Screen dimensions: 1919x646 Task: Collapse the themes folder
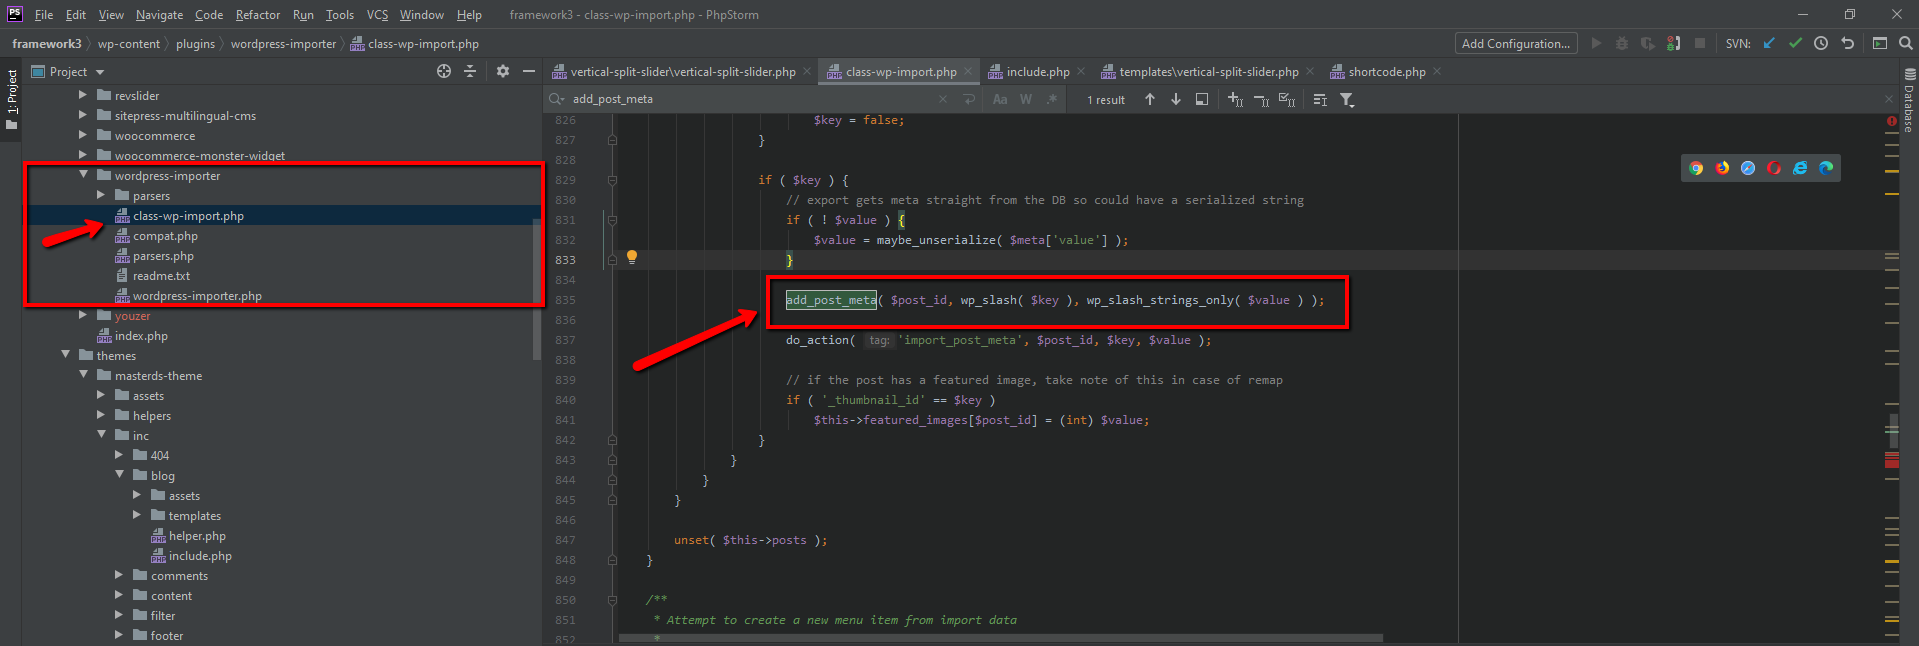pyautogui.click(x=65, y=355)
